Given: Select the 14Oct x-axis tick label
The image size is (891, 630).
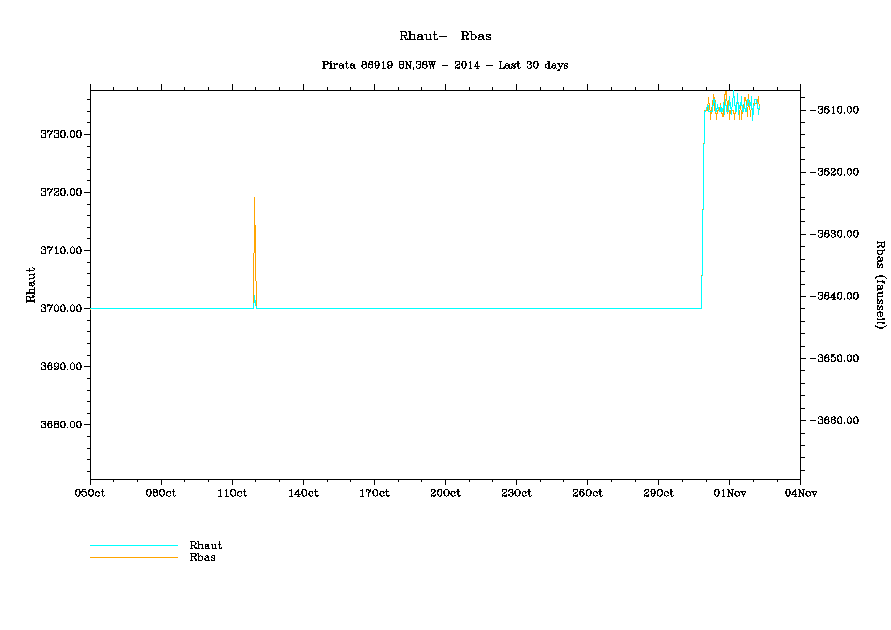Looking at the screenshot, I should click(x=303, y=493).
